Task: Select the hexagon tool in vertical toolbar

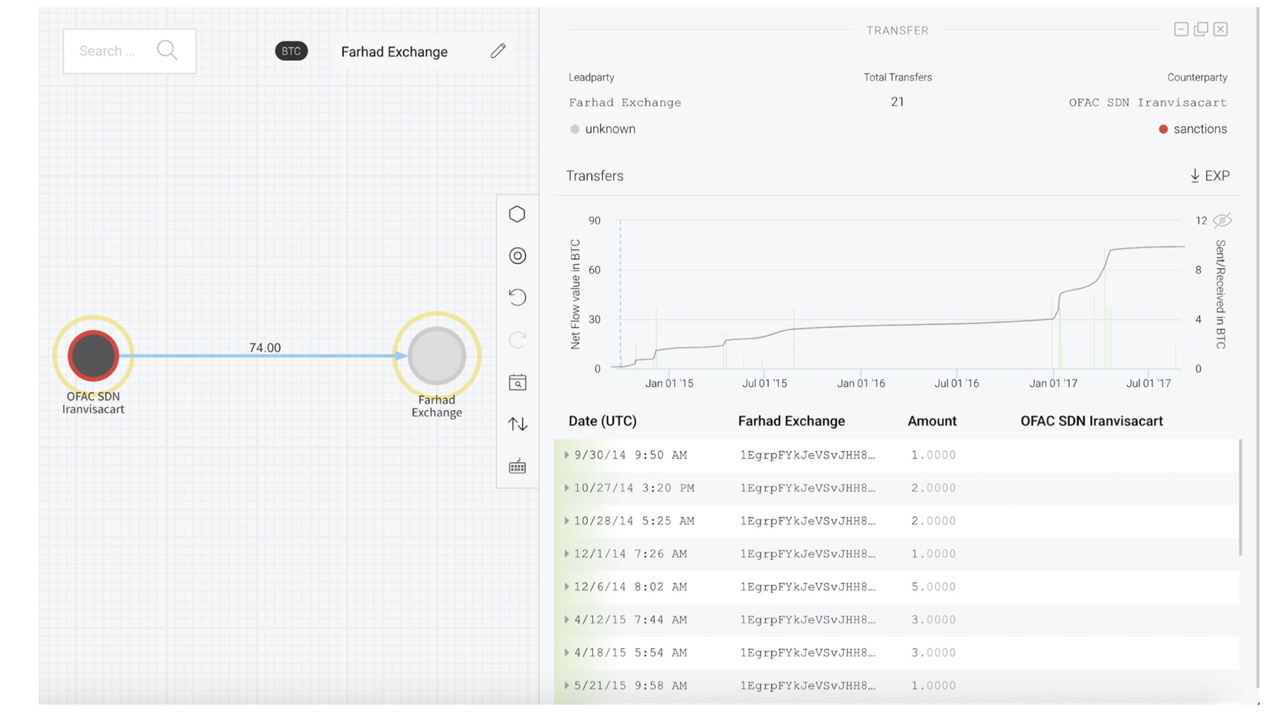Action: [x=517, y=214]
